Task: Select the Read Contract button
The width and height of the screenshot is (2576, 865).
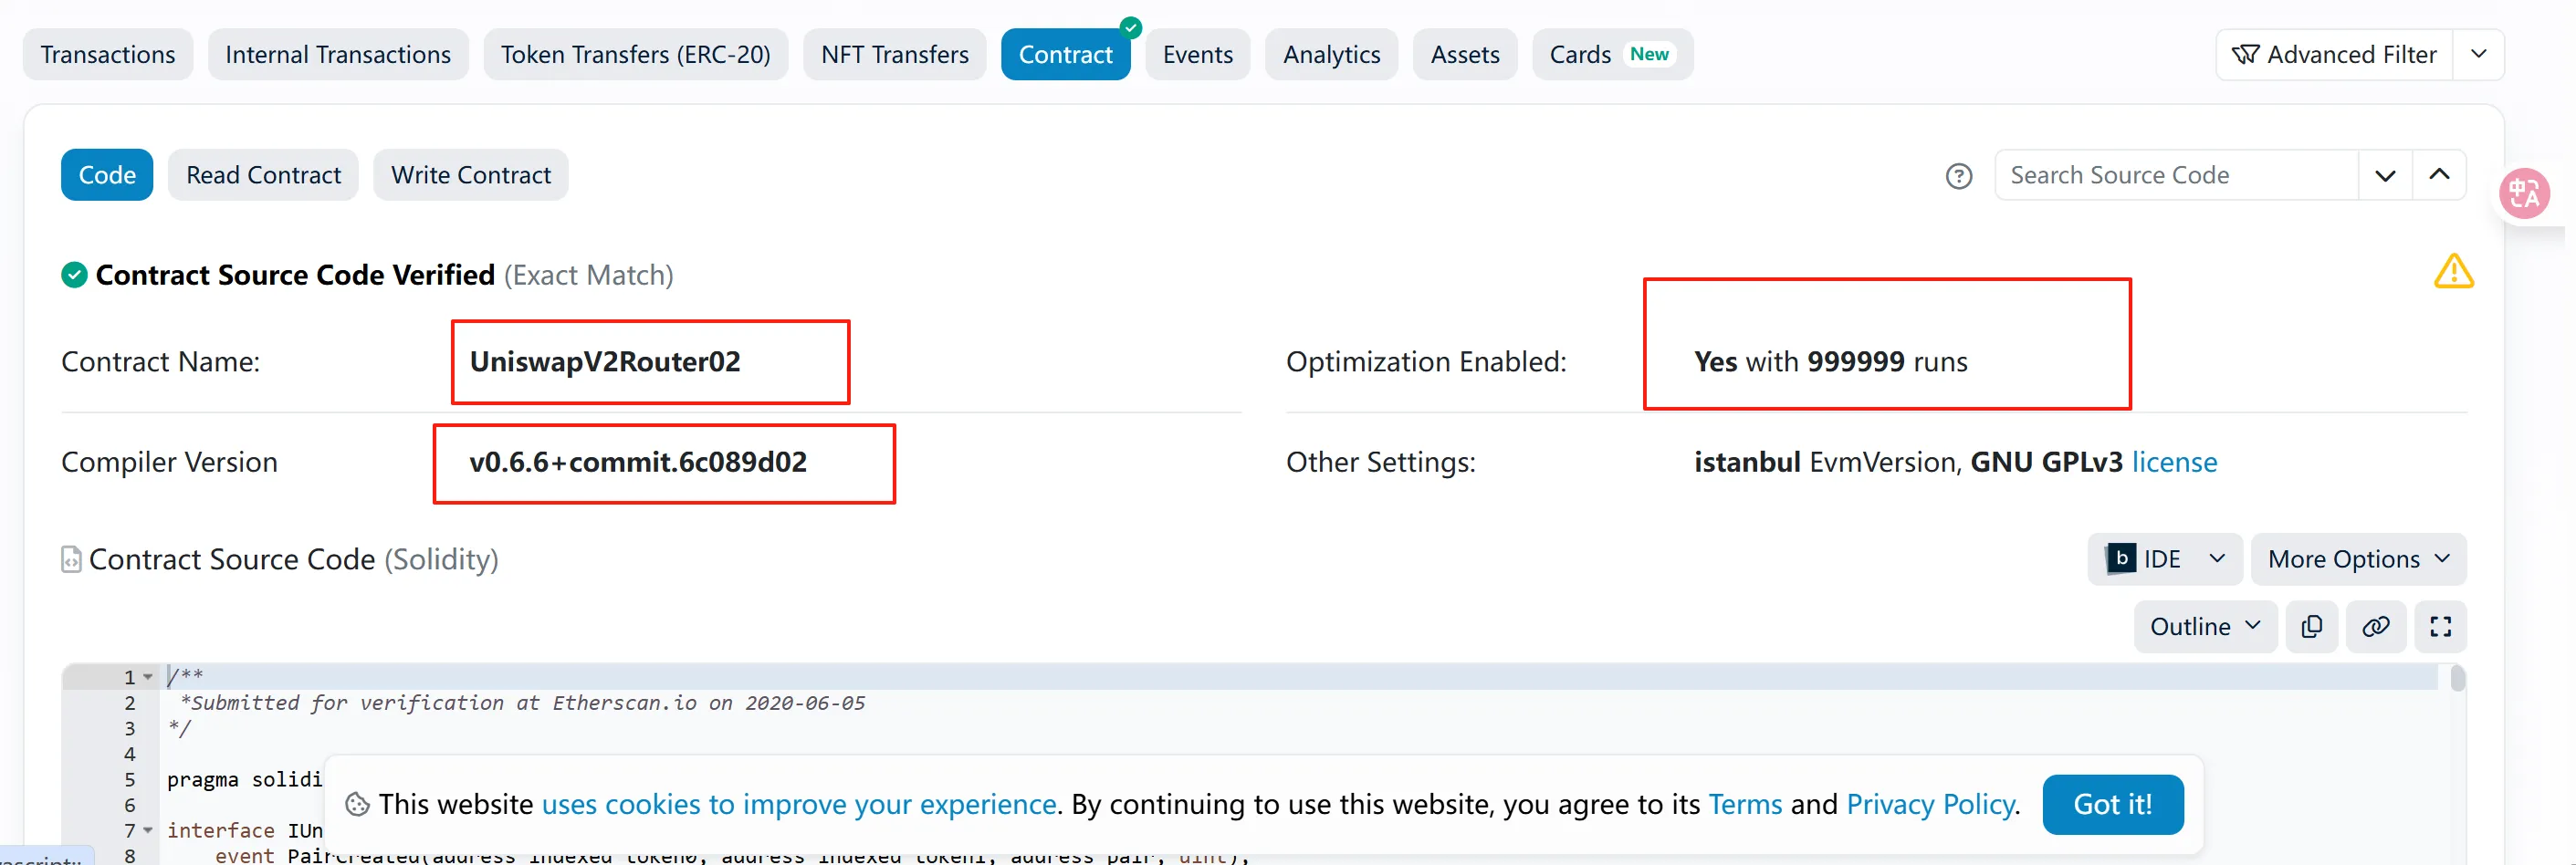Action: 263,175
